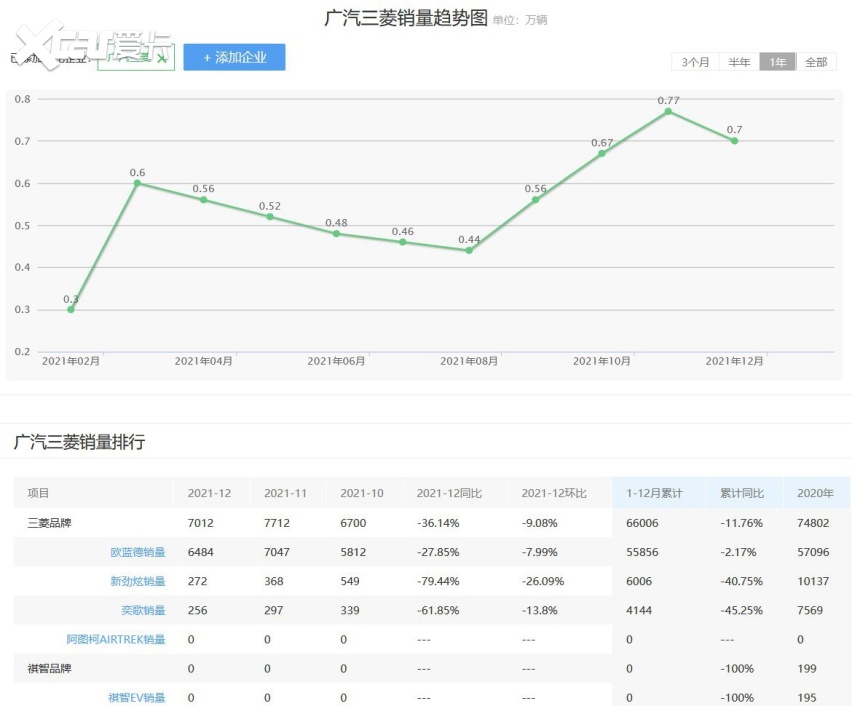Click the 累计同比 column header
Screen dimensions: 852x706
[x=742, y=493]
